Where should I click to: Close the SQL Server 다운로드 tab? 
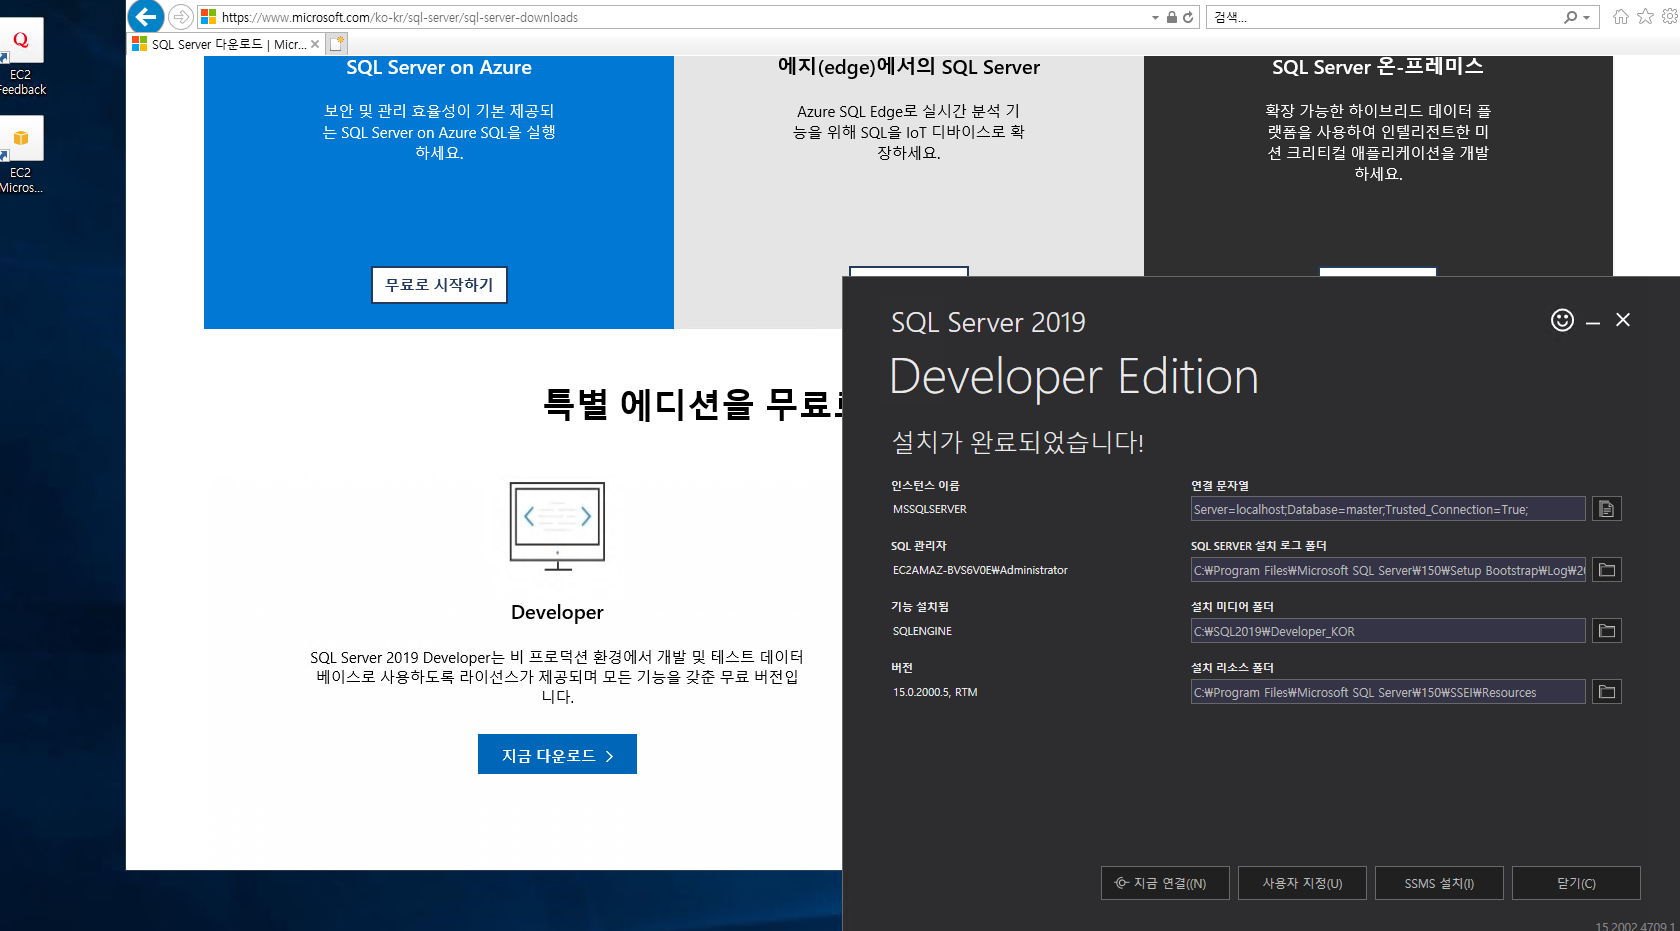[315, 44]
